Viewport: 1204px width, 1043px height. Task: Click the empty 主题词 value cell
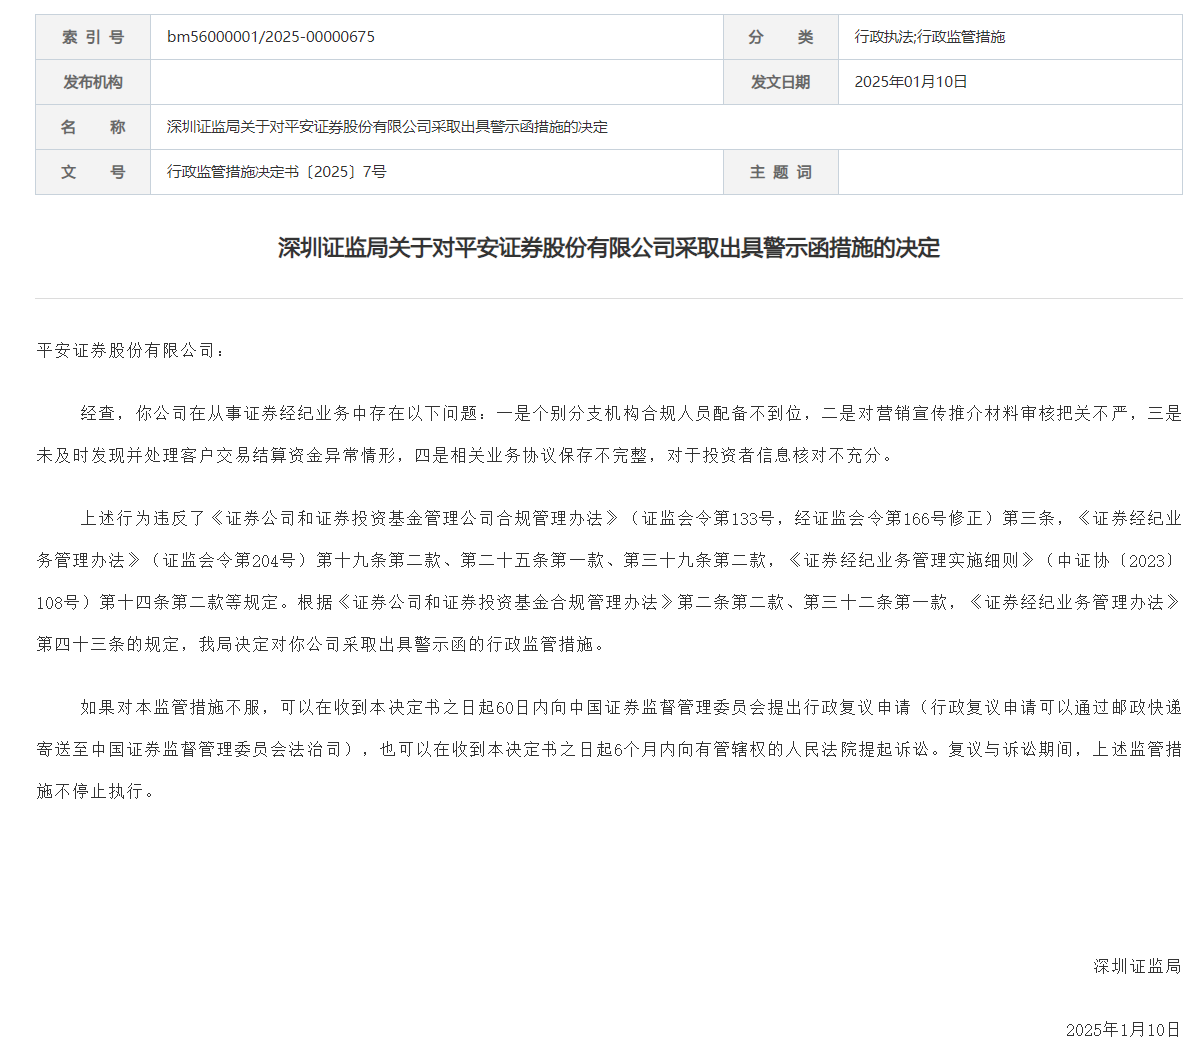coord(1010,172)
